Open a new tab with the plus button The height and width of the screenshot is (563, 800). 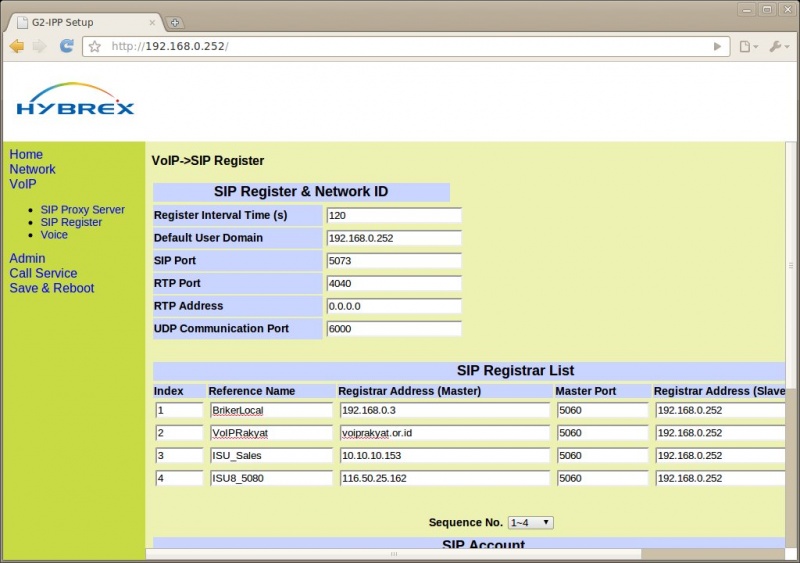click(x=175, y=22)
